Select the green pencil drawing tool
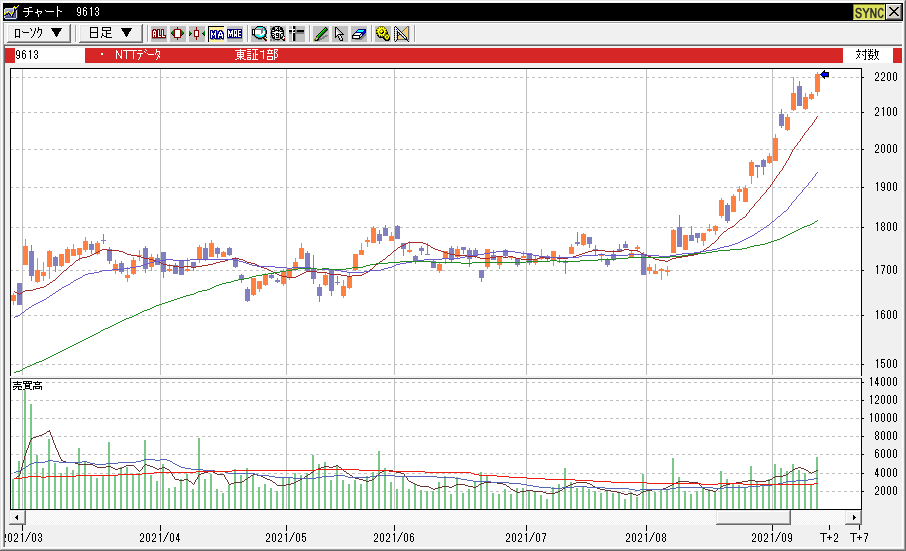Viewport: 906px width, 551px height. pyautogui.click(x=320, y=33)
